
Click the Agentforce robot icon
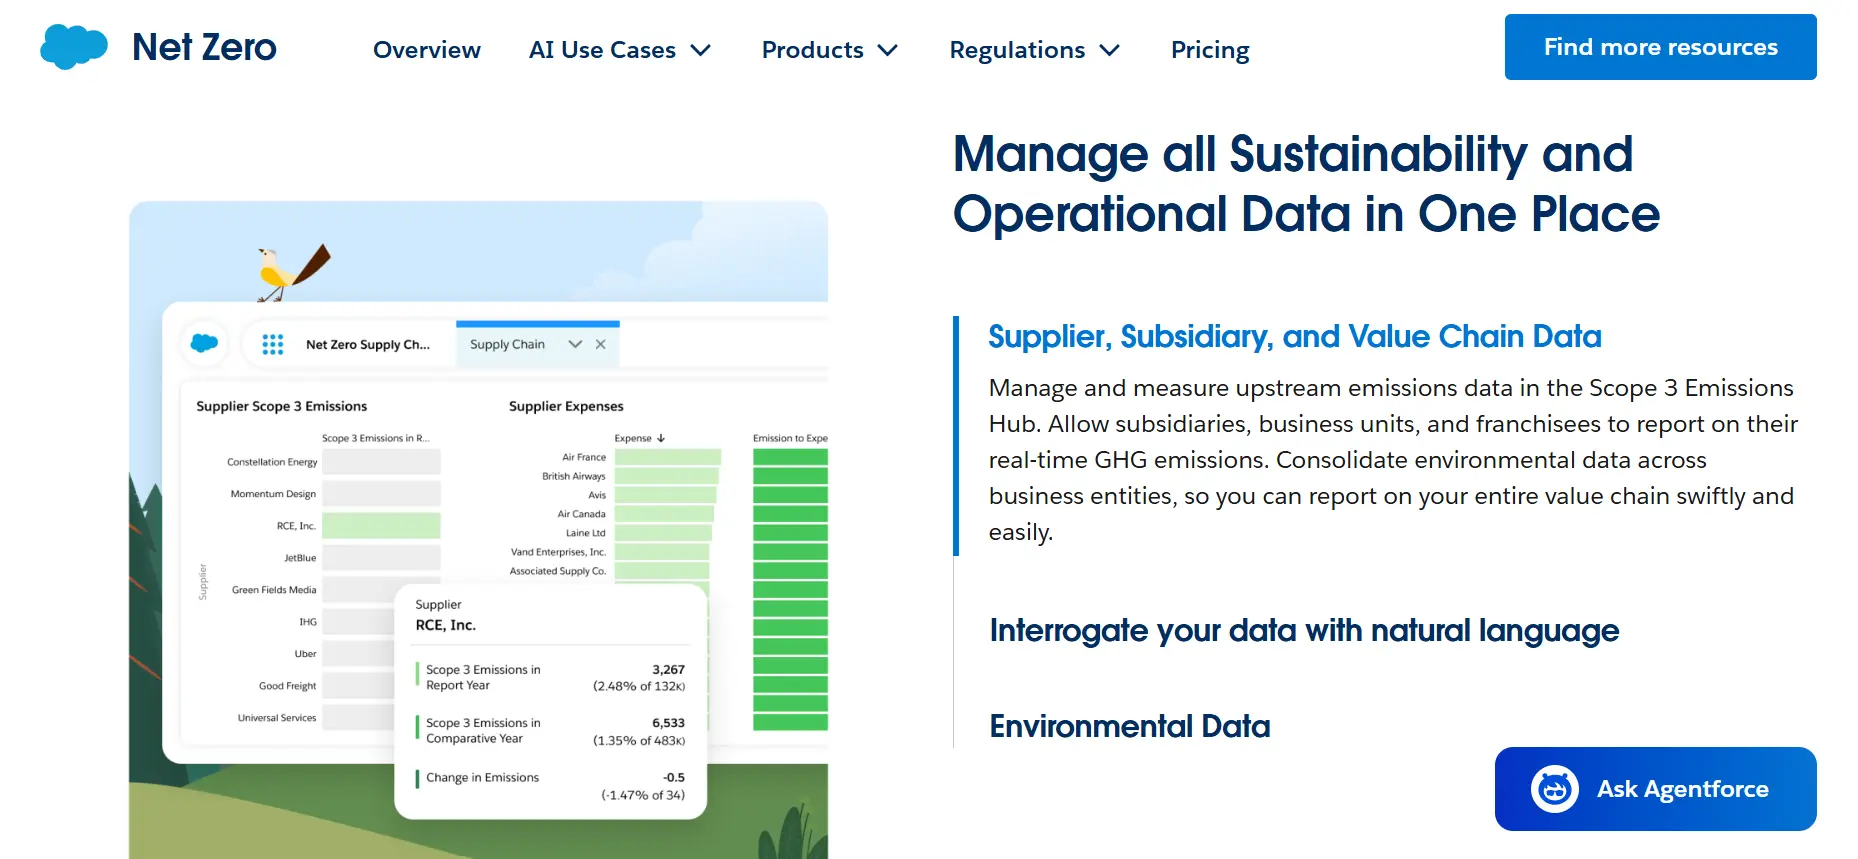1554,789
